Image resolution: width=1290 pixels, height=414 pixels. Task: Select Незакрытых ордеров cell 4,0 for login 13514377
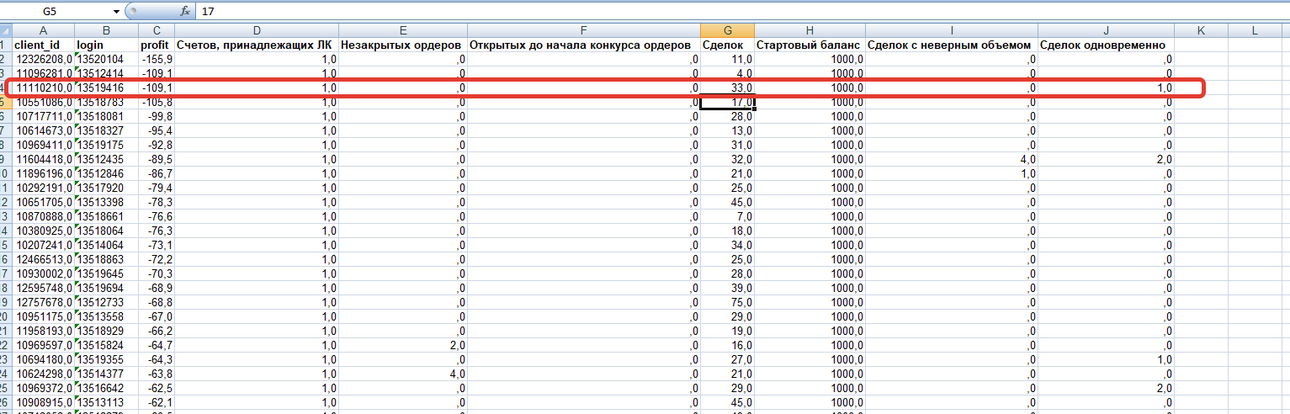pos(402,372)
